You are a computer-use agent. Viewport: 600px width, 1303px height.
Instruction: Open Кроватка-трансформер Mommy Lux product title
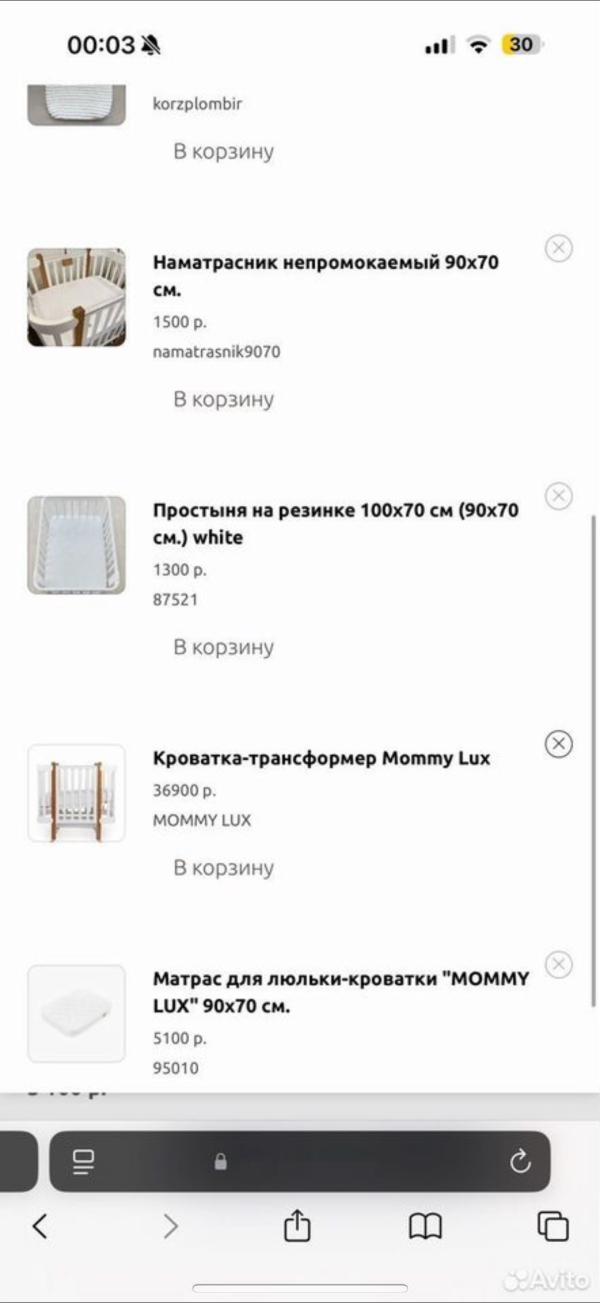point(321,758)
